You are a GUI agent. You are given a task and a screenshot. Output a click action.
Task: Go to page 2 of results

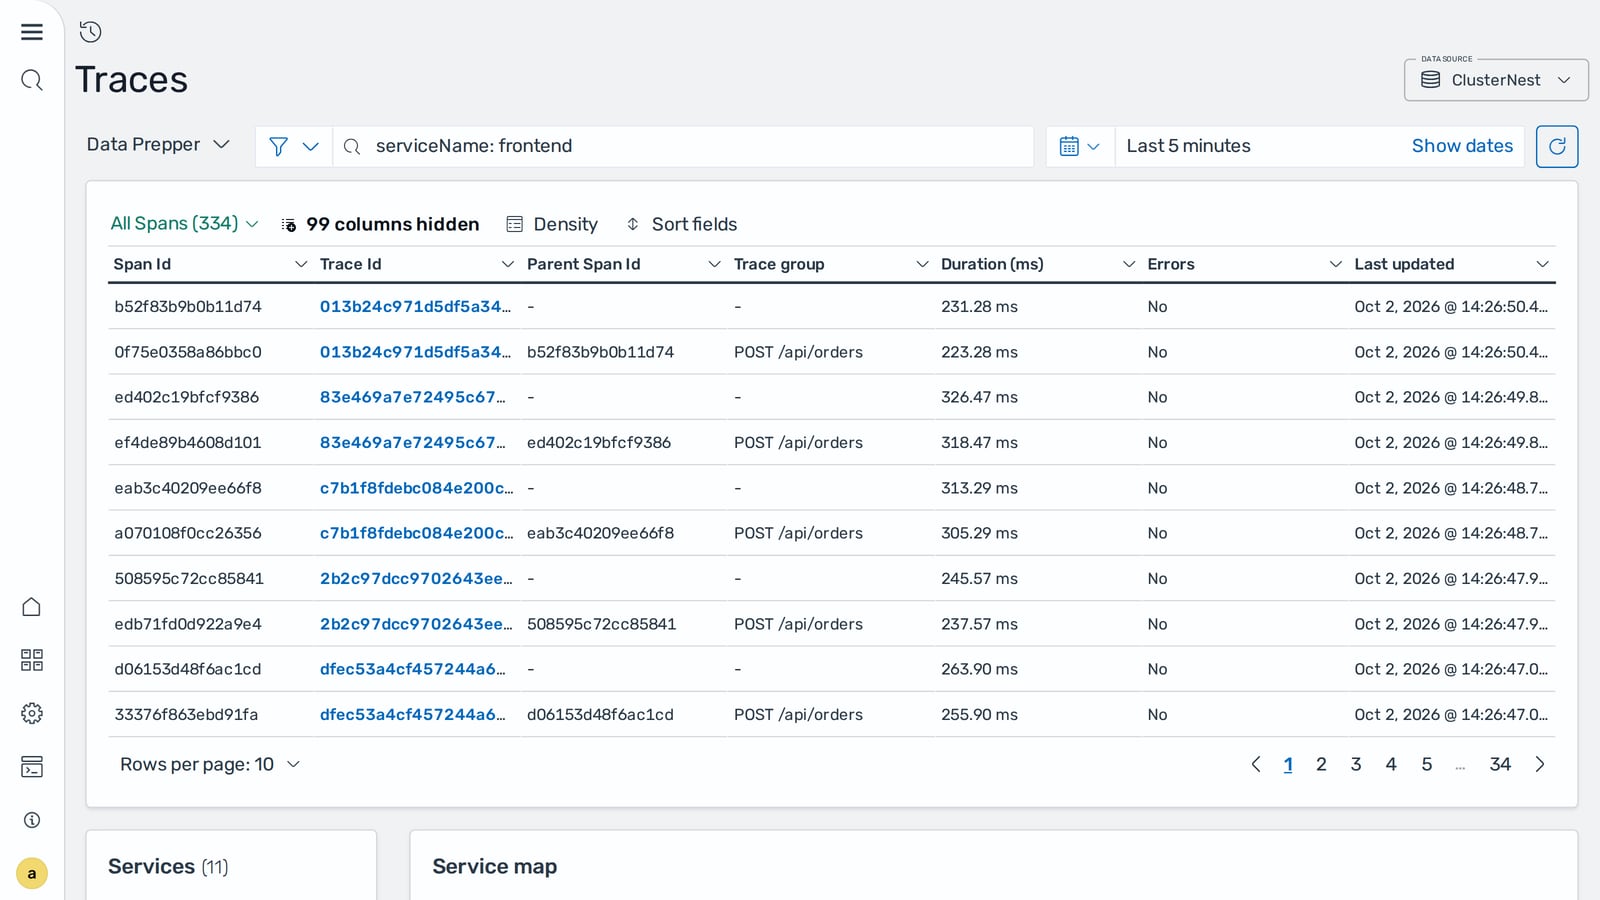pyautogui.click(x=1321, y=764)
